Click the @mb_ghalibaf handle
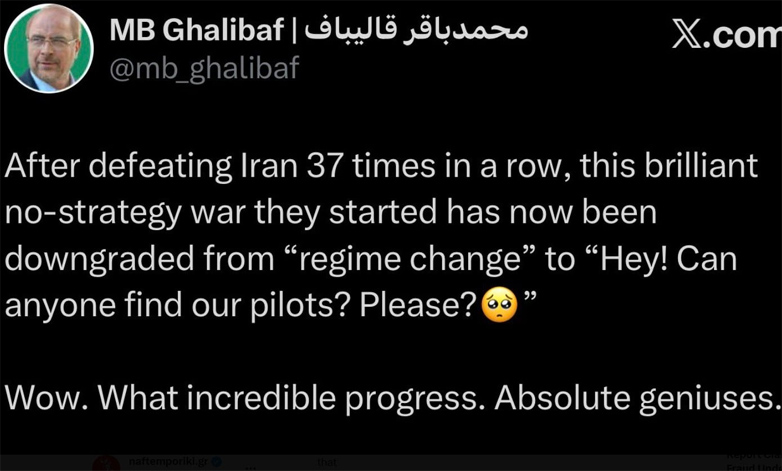Viewport: 782px width, 471px height. click(203, 70)
